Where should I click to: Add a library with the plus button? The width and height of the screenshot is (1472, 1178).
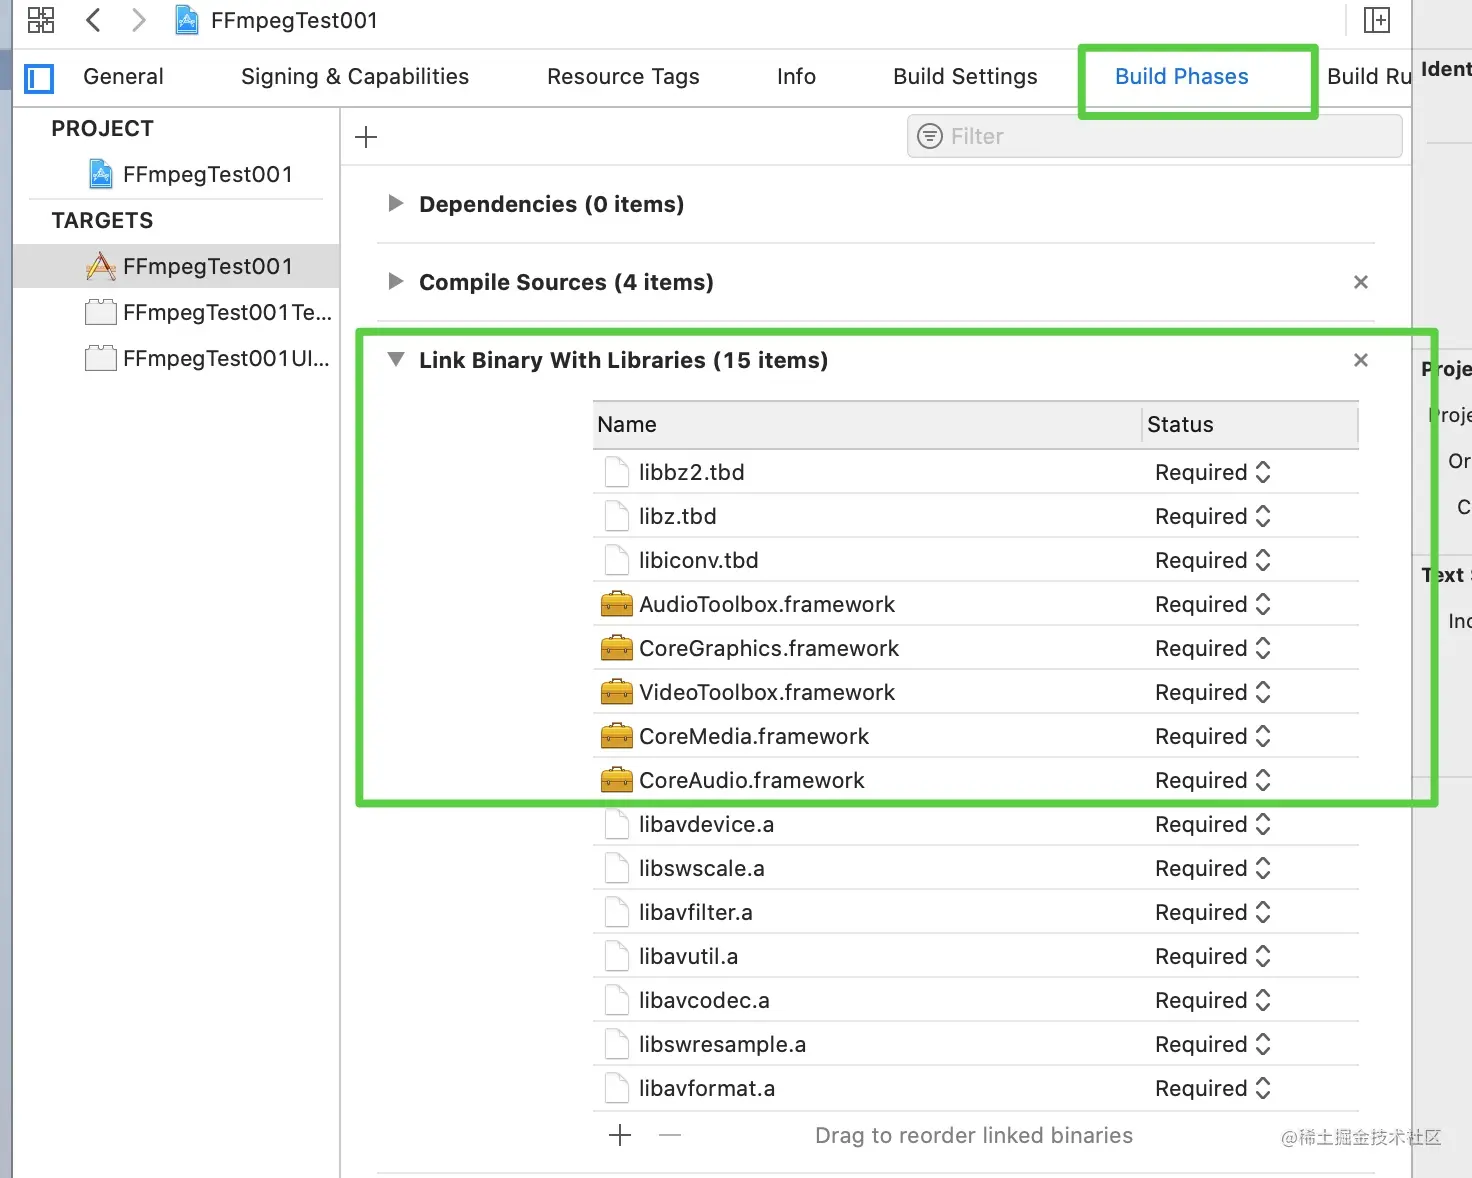tap(620, 1135)
